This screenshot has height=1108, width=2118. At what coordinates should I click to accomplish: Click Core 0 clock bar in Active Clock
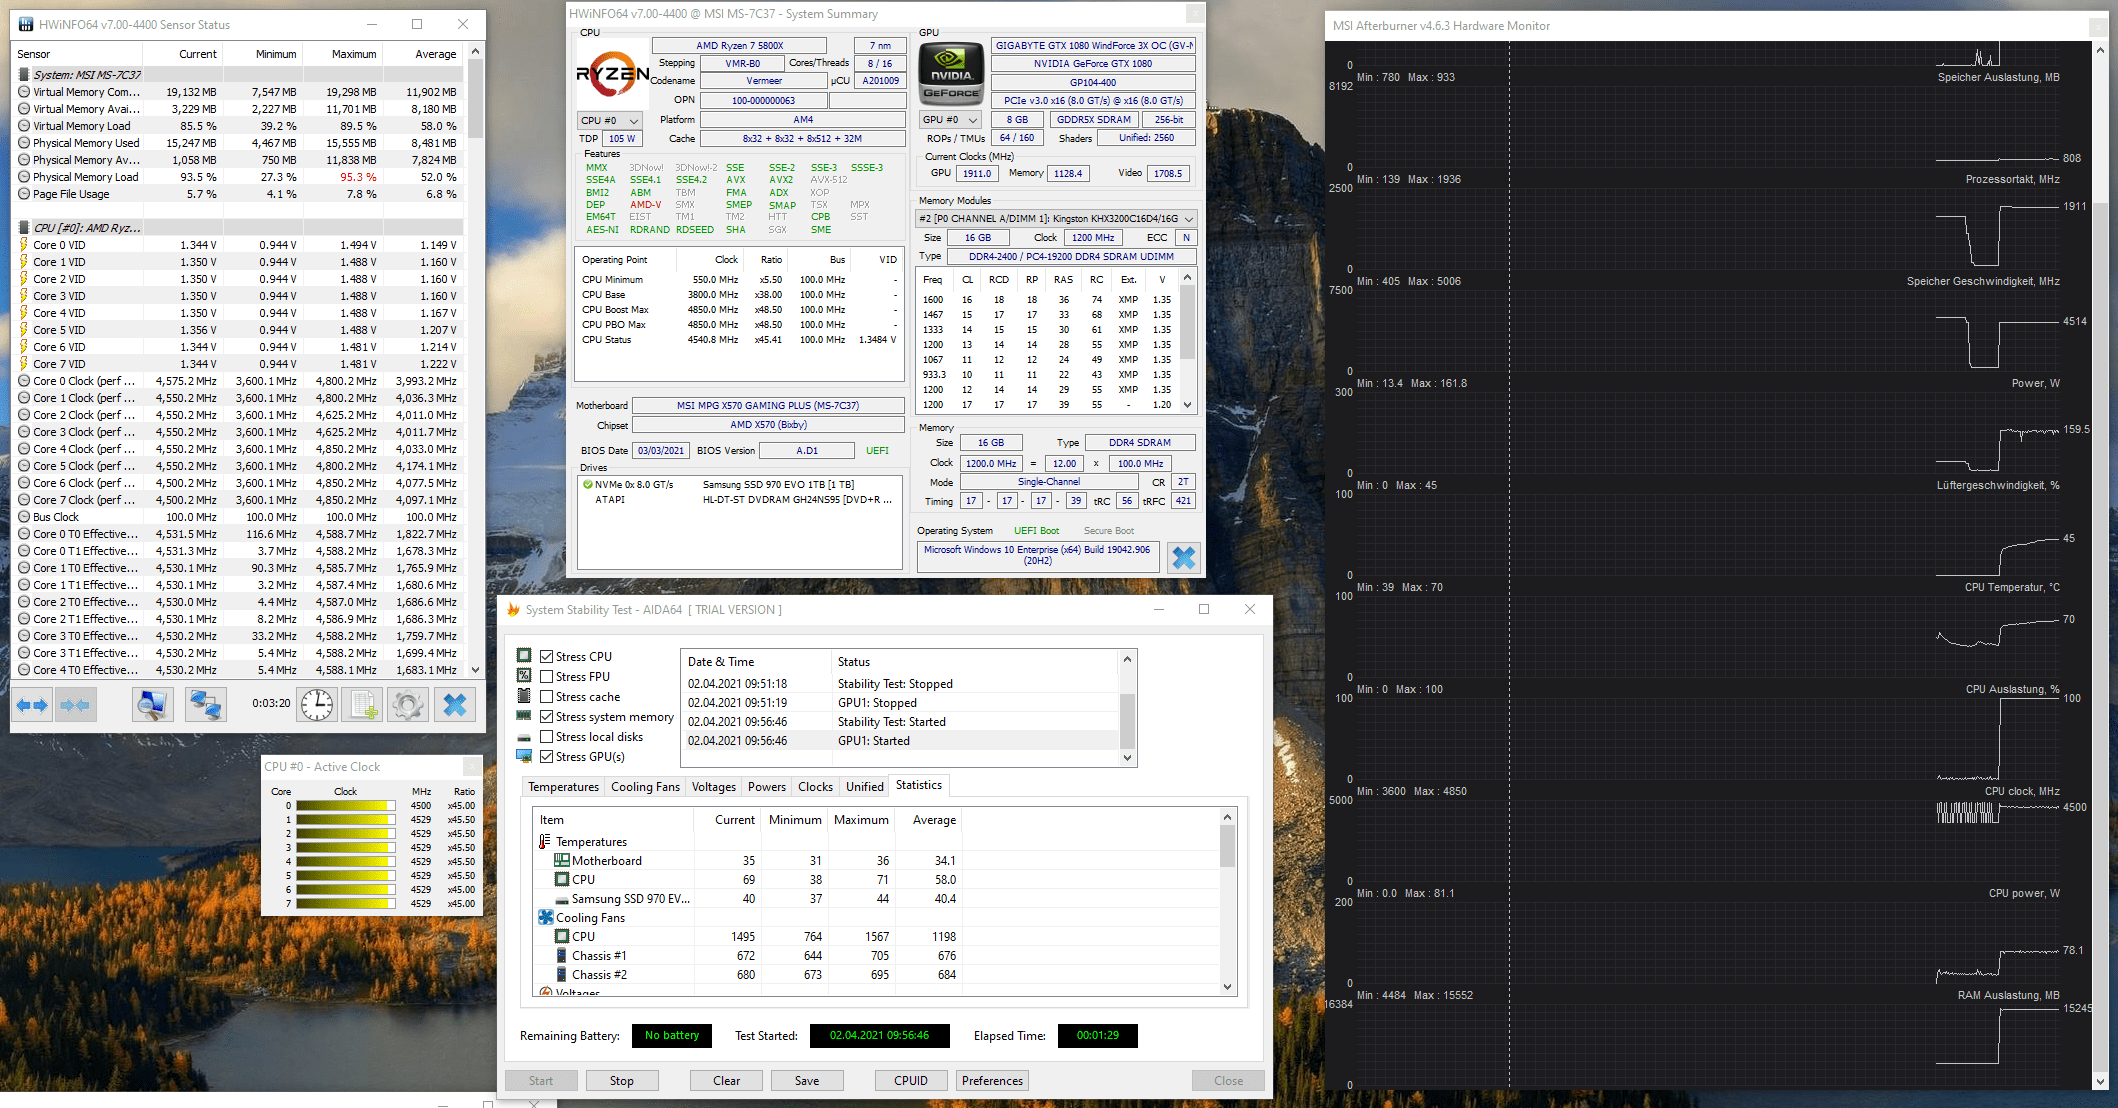pyautogui.click(x=346, y=805)
